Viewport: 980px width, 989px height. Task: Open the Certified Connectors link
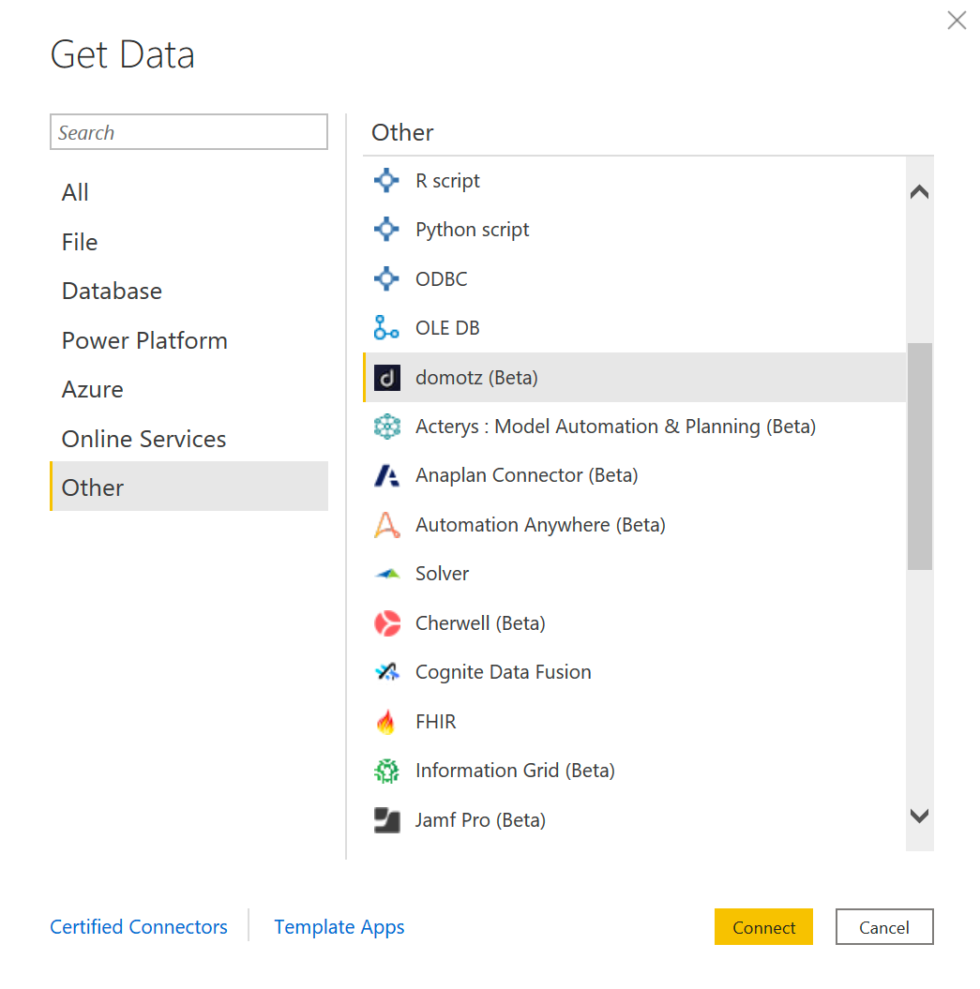[138, 927]
